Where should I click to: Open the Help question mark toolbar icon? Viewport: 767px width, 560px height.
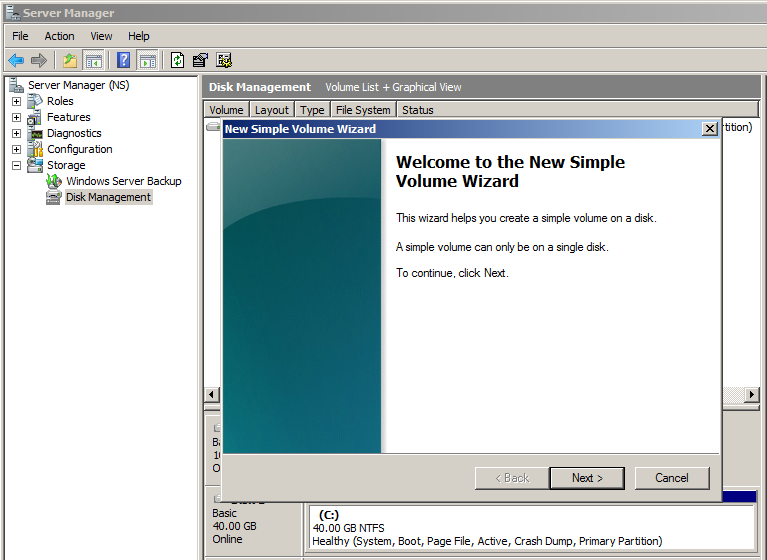point(124,61)
